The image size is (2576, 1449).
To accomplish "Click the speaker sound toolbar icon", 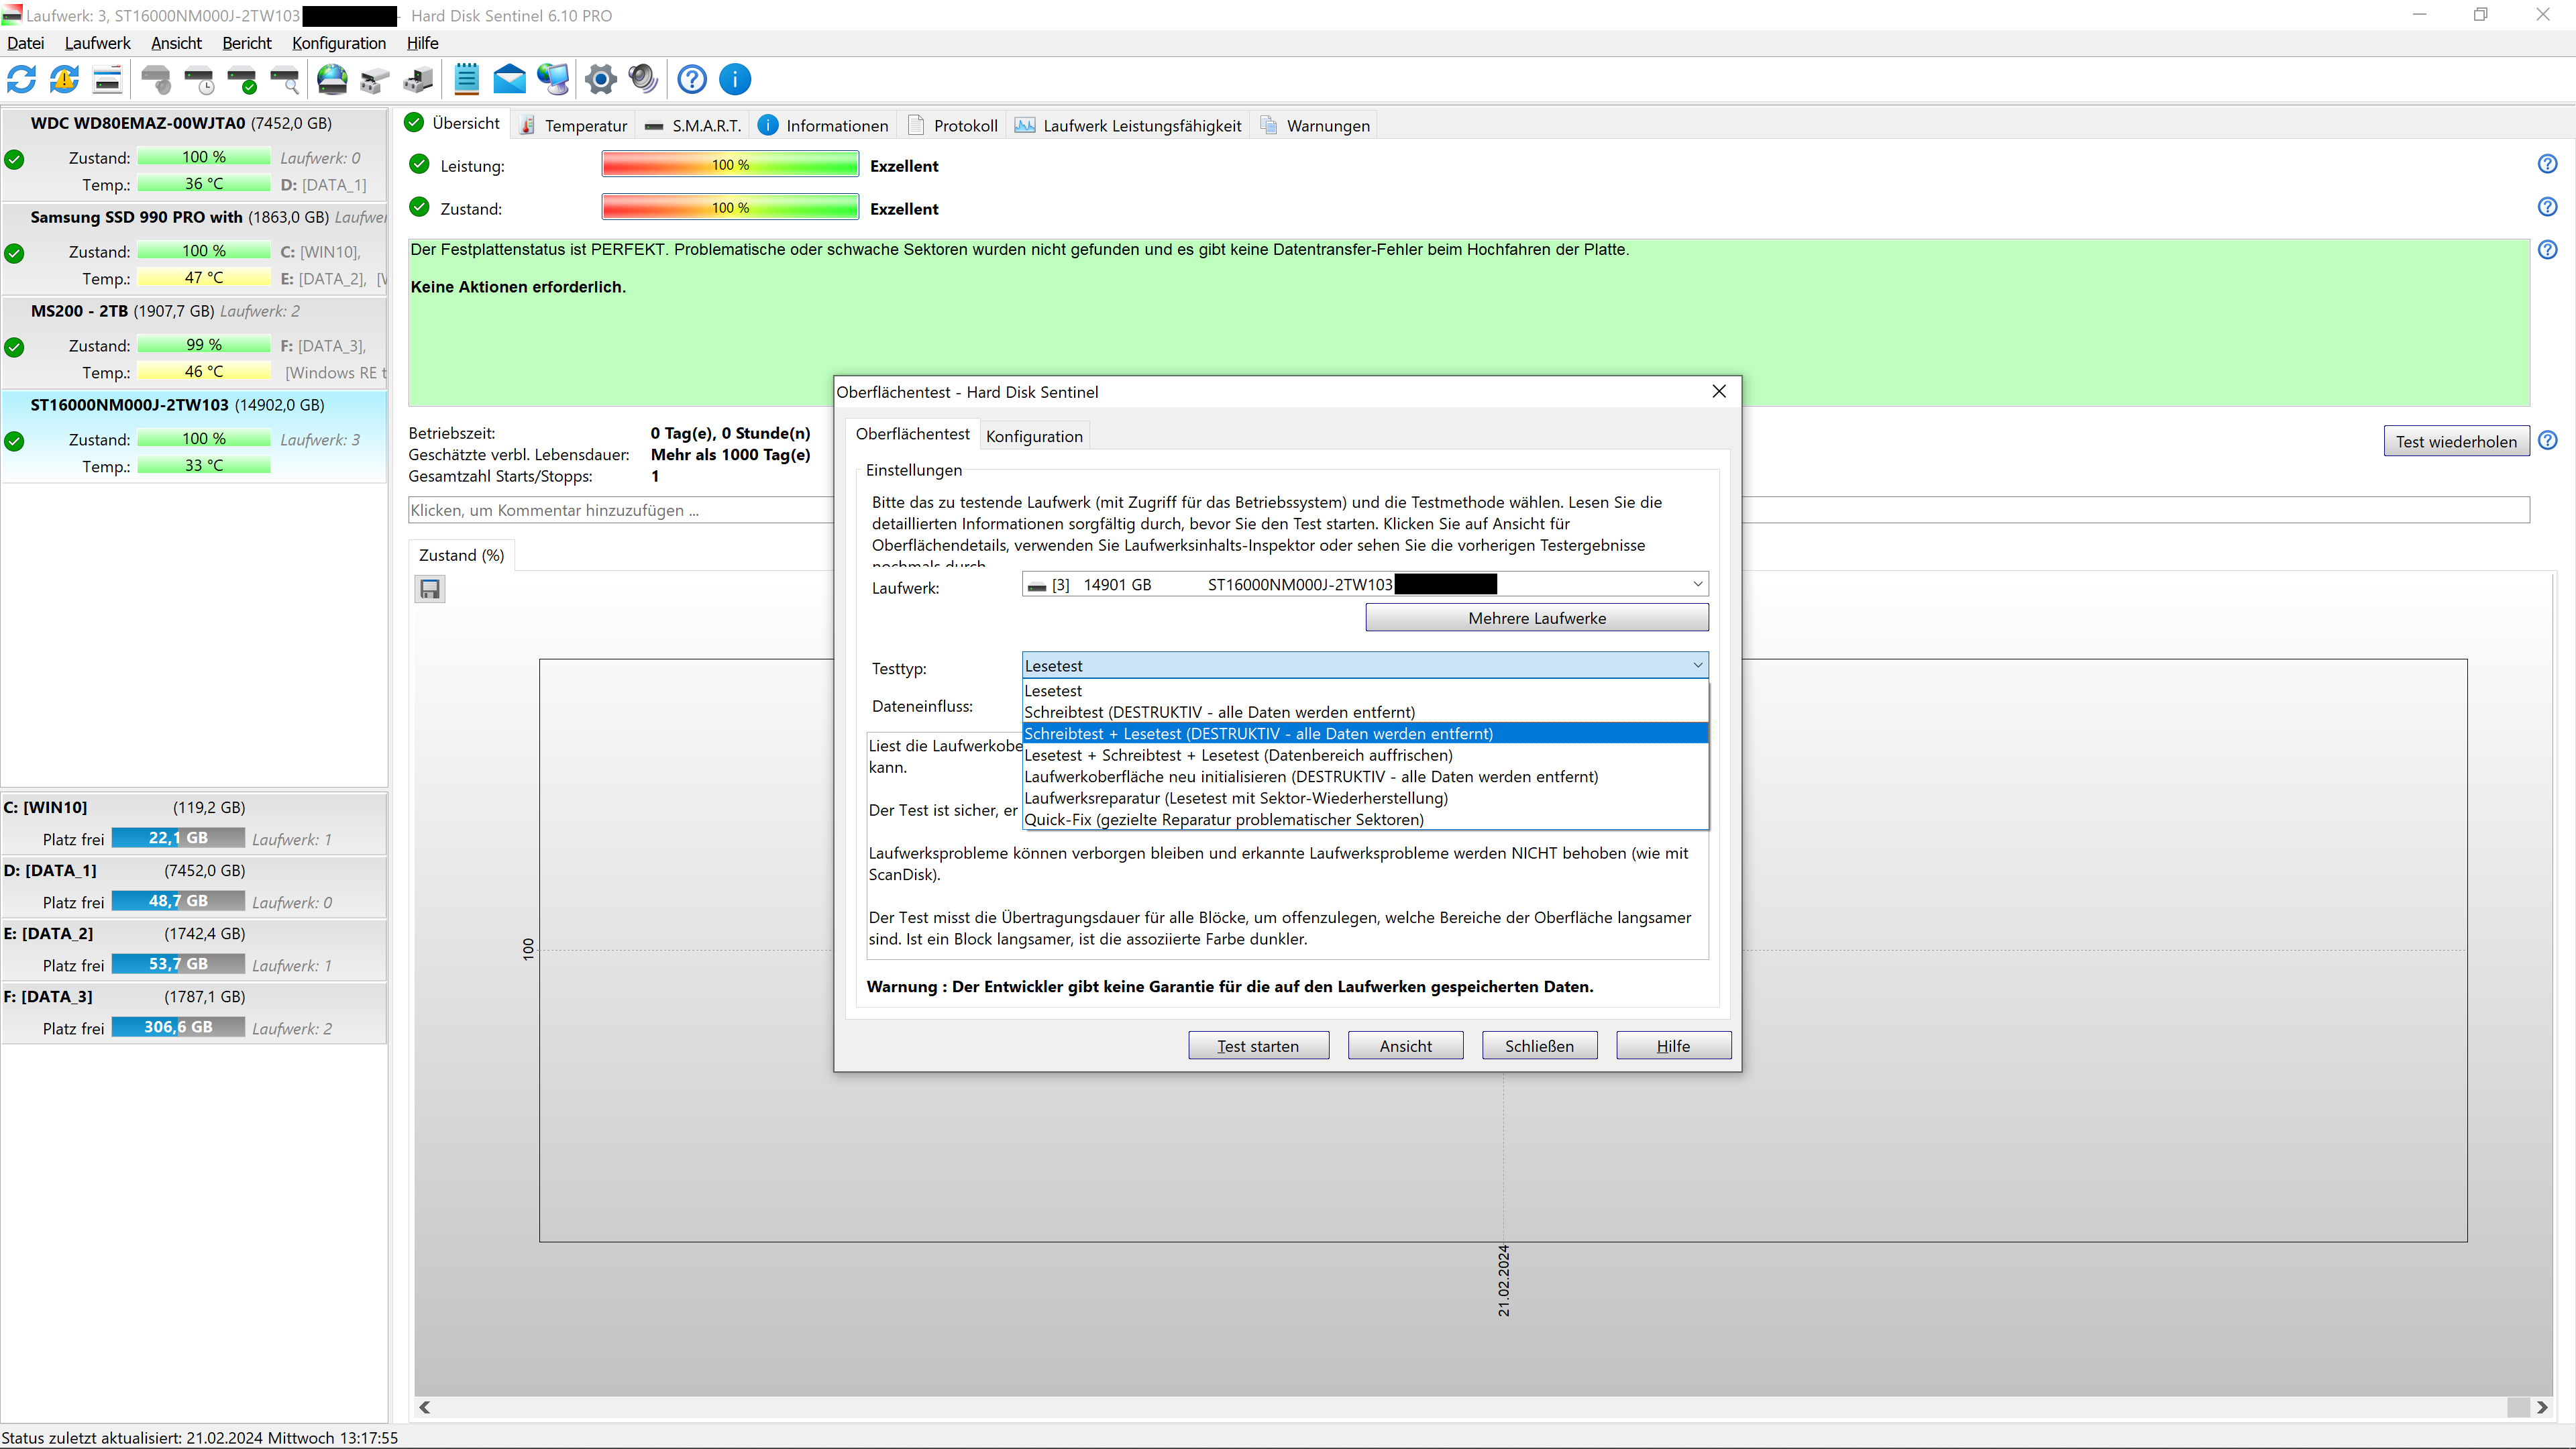I will point(643,79).
